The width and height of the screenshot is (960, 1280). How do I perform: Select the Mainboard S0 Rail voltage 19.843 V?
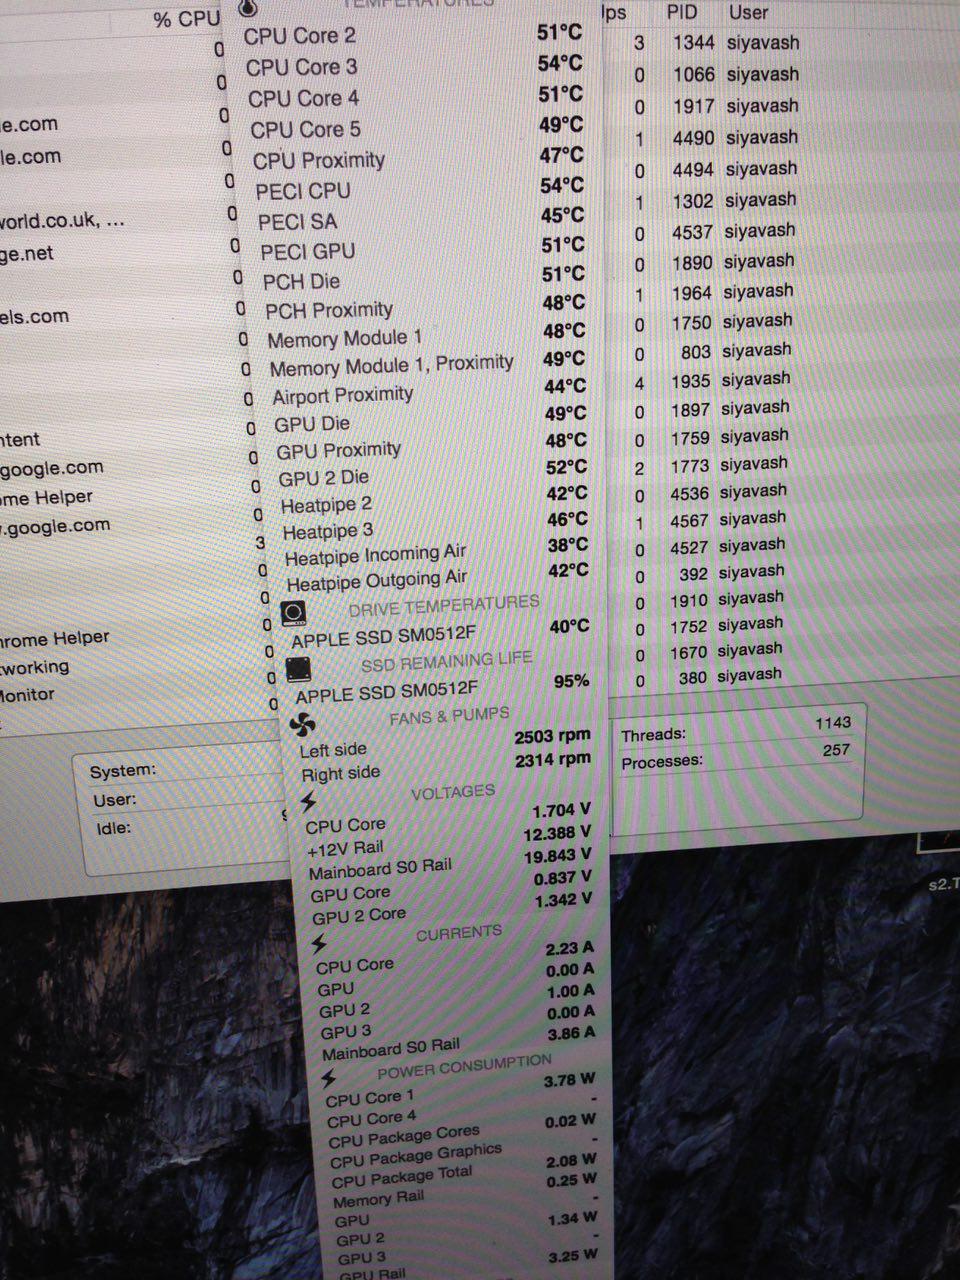450,865
